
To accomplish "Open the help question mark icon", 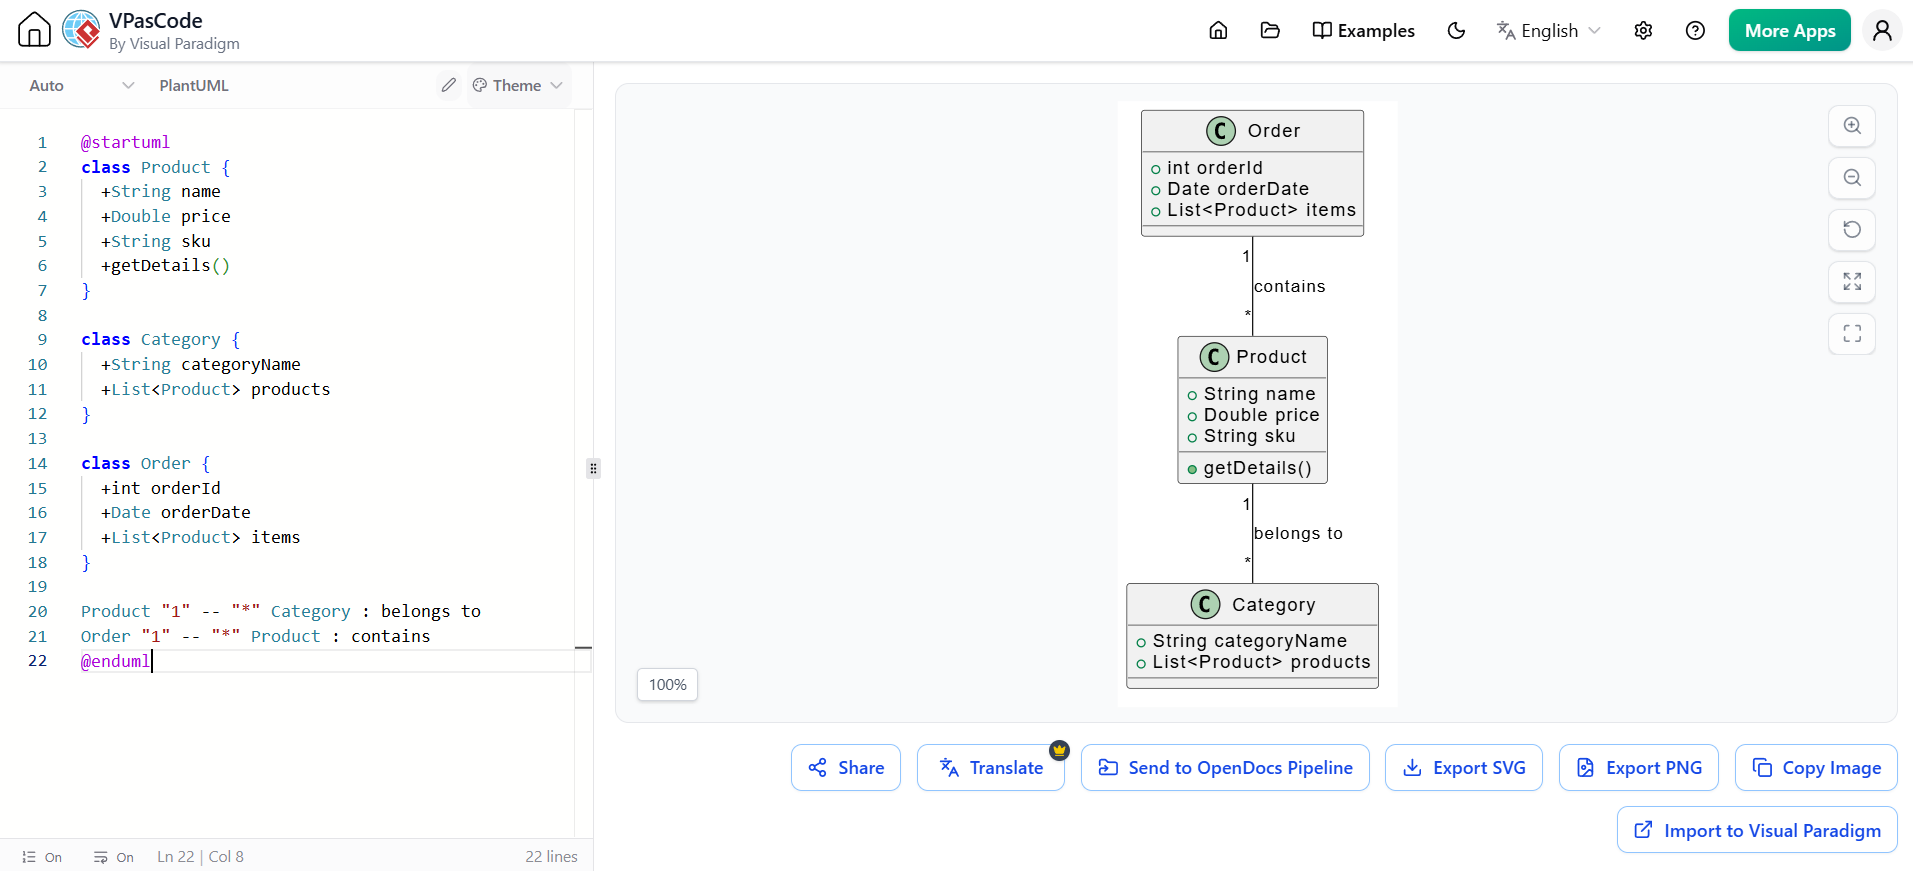I will point(1695,31).
